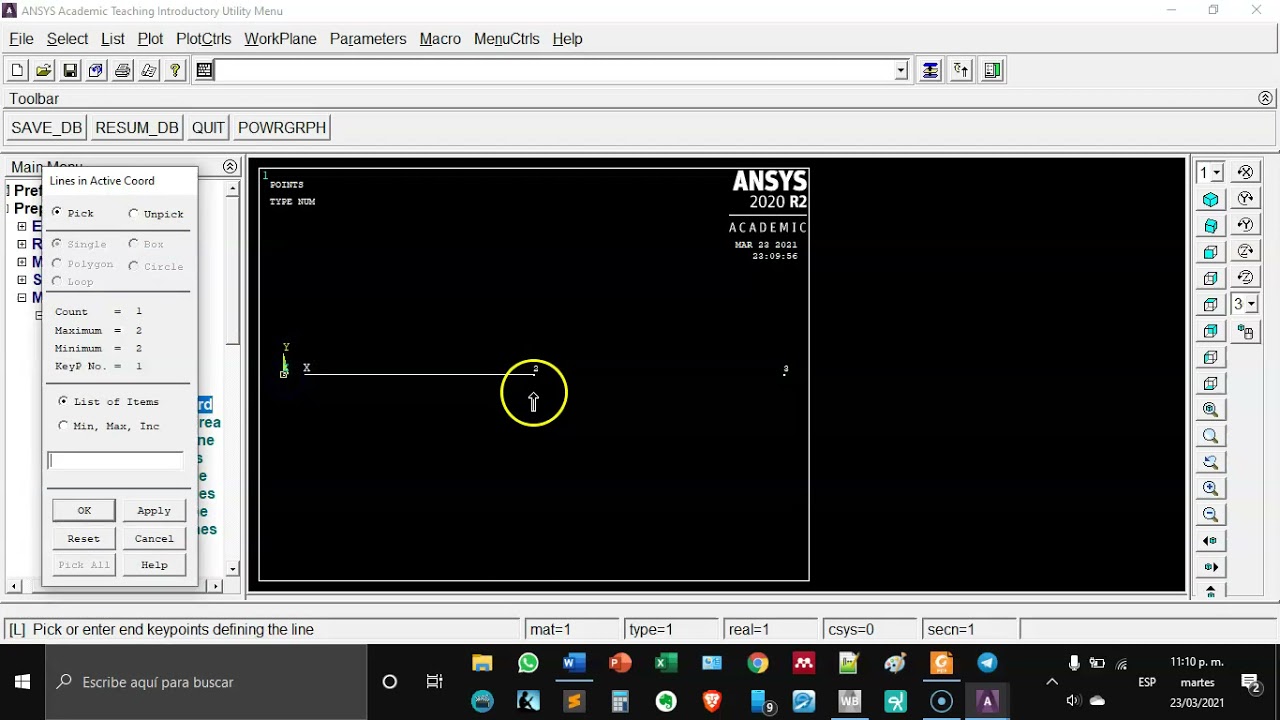Open the MenuCtrls menu
This screenshot has height=720, width=1280.
click(x=506, y=39)
